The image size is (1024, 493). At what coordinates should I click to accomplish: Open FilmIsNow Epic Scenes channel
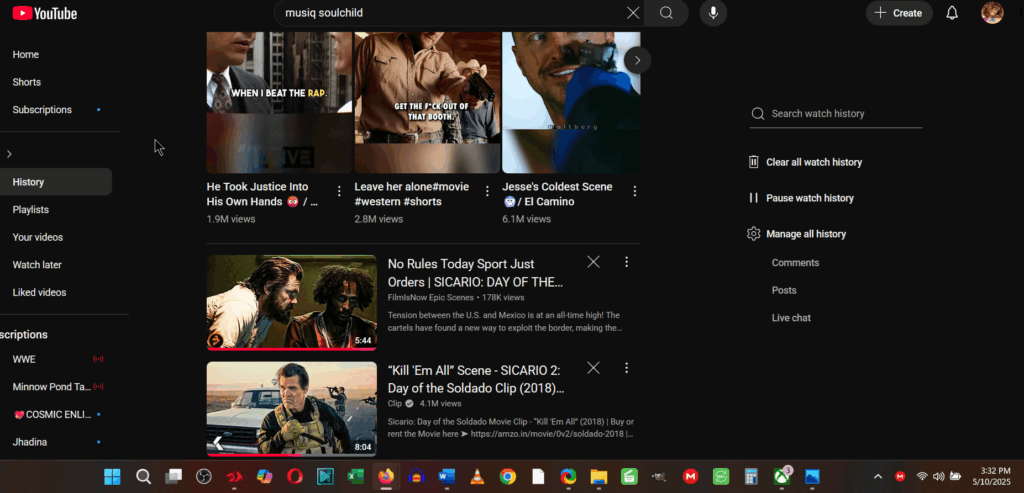click(x=430, y=297)
